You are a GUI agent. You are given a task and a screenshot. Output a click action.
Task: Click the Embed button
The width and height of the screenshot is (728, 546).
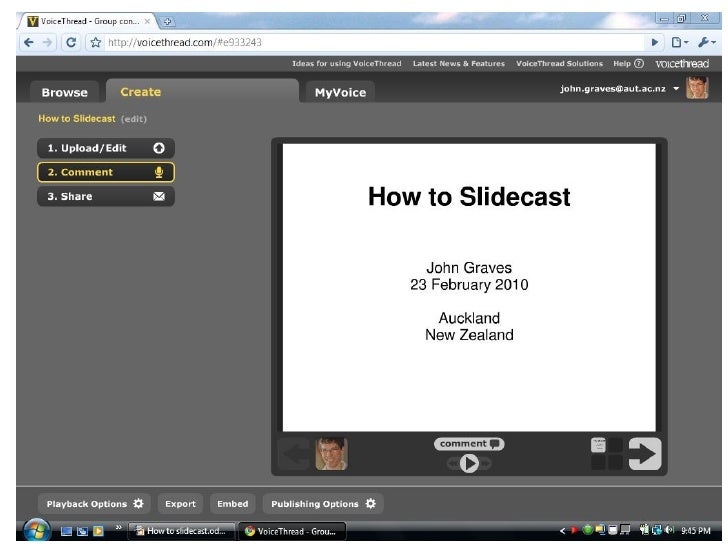click(231, 504)
